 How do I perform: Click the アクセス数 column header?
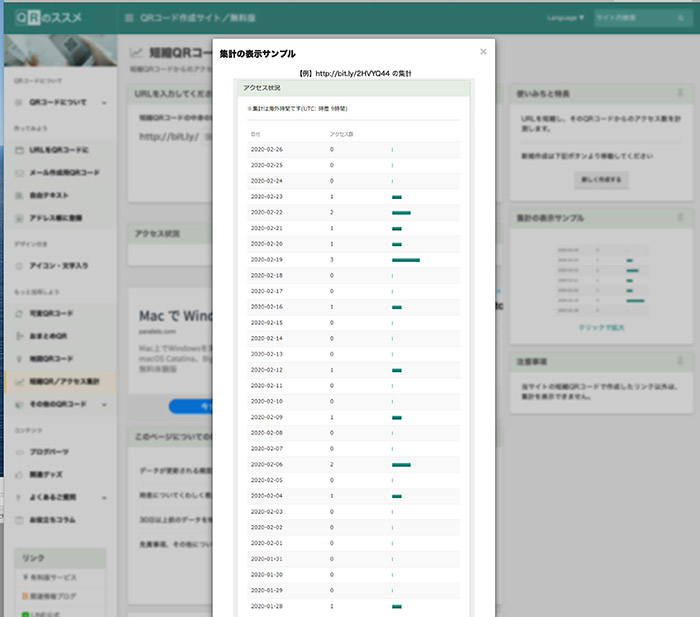pyautogui.click(x=342, y=134)
